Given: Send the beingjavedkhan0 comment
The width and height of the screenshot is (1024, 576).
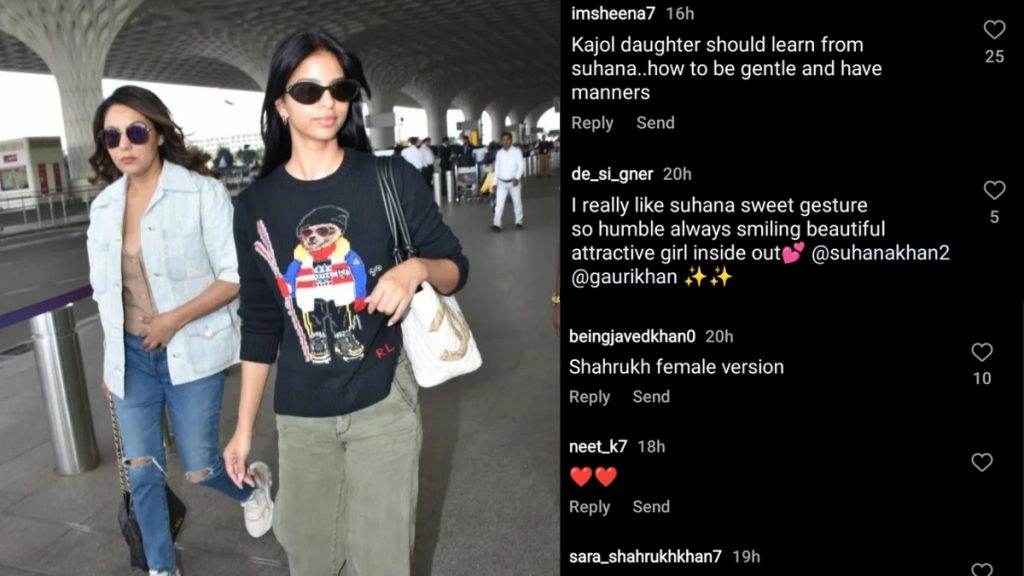Looking at the screenshot, I should point(651,396).
